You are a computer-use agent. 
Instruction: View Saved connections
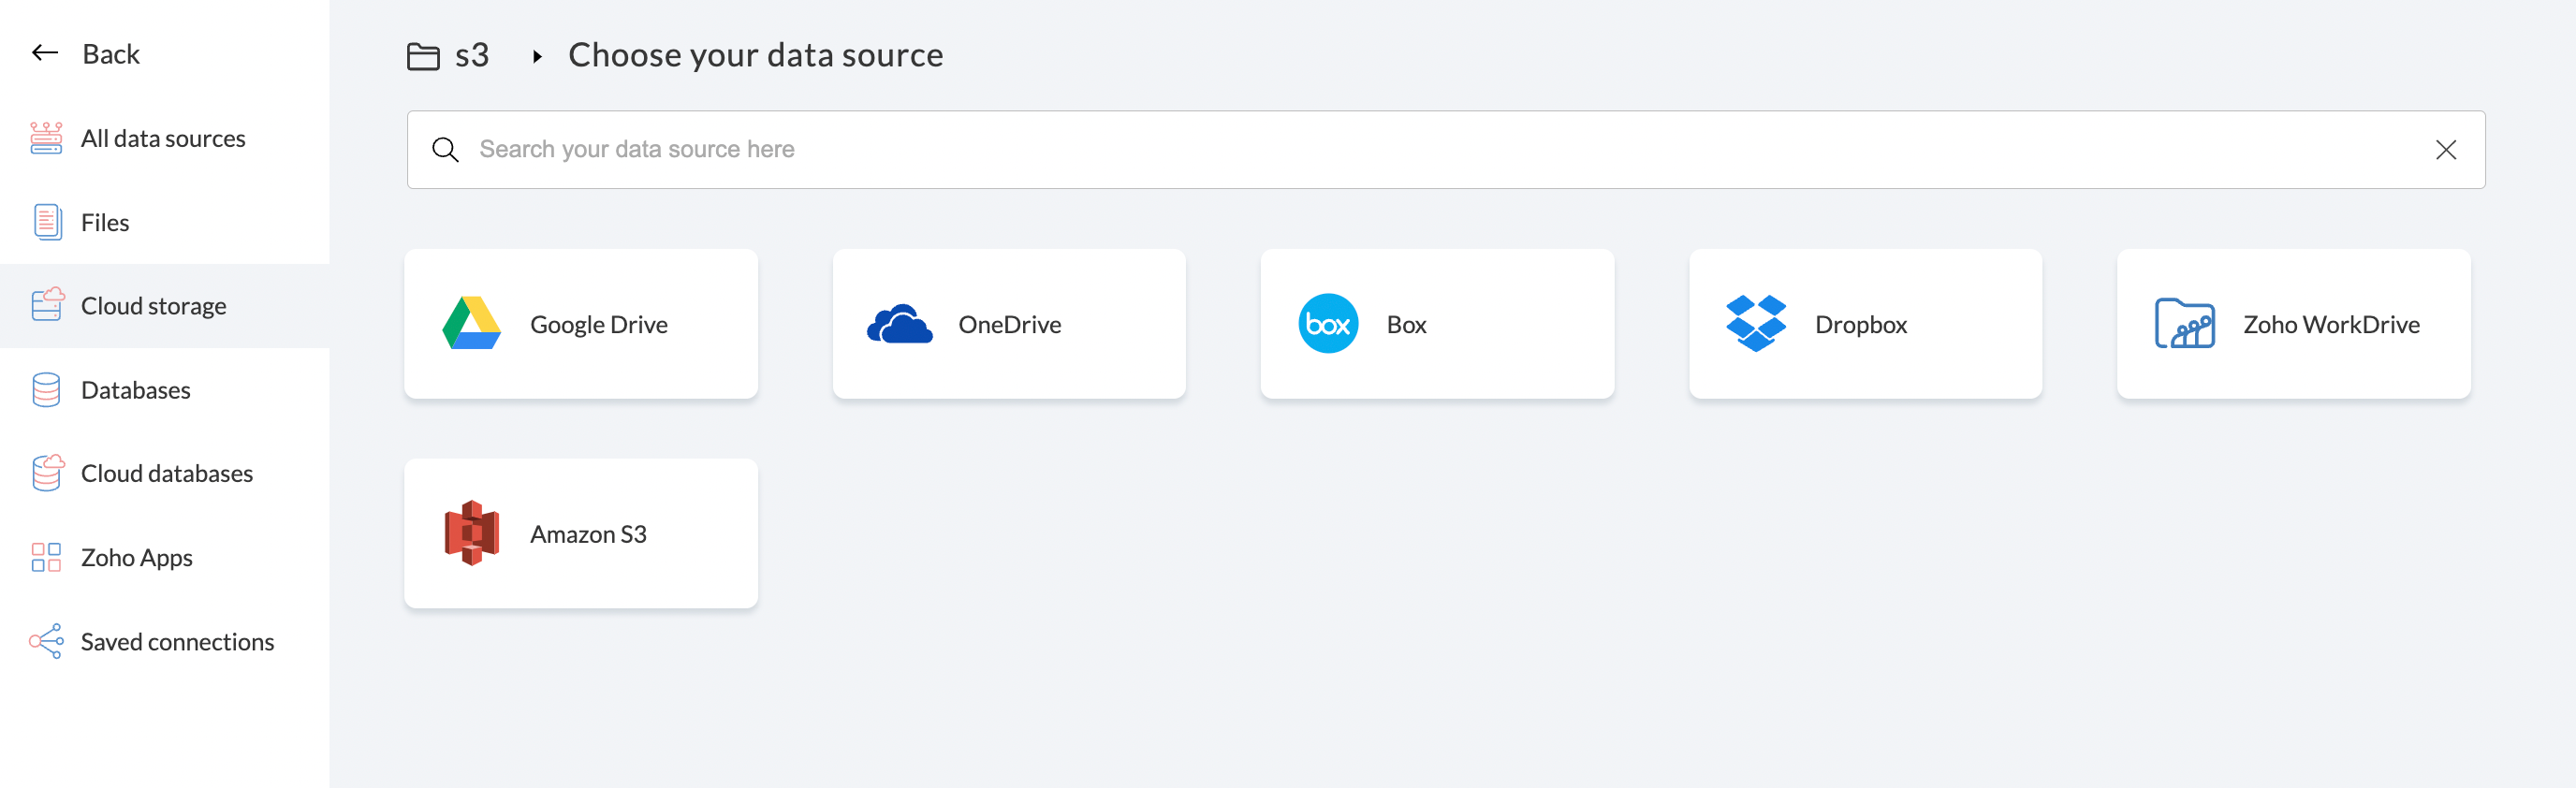tap(177, 641)
